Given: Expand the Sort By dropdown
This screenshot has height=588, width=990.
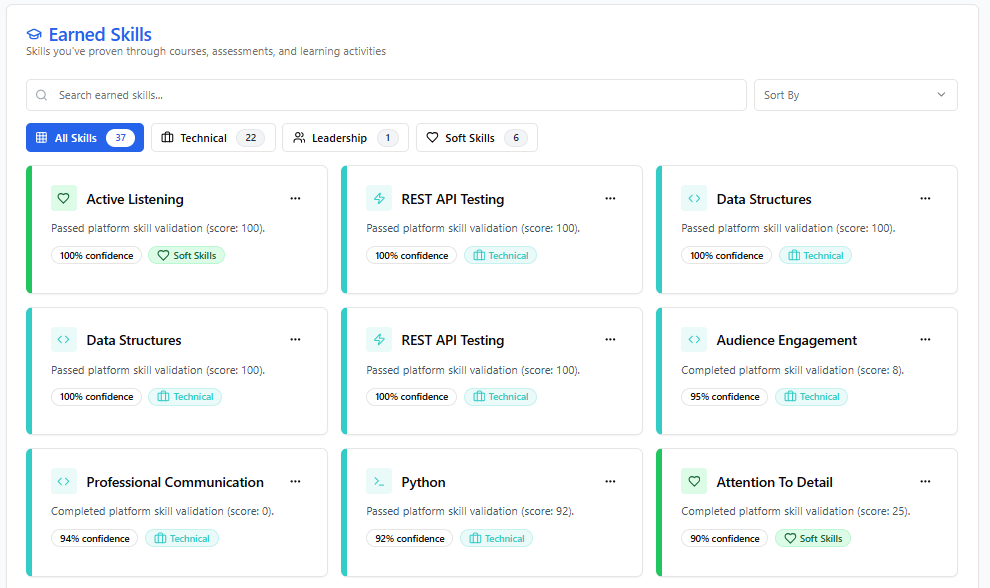Looking at the screenshot, I should 855,95.
